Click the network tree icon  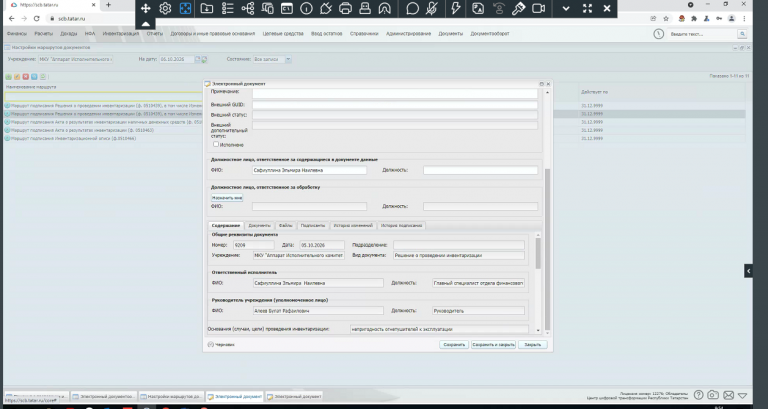point(248,8)
